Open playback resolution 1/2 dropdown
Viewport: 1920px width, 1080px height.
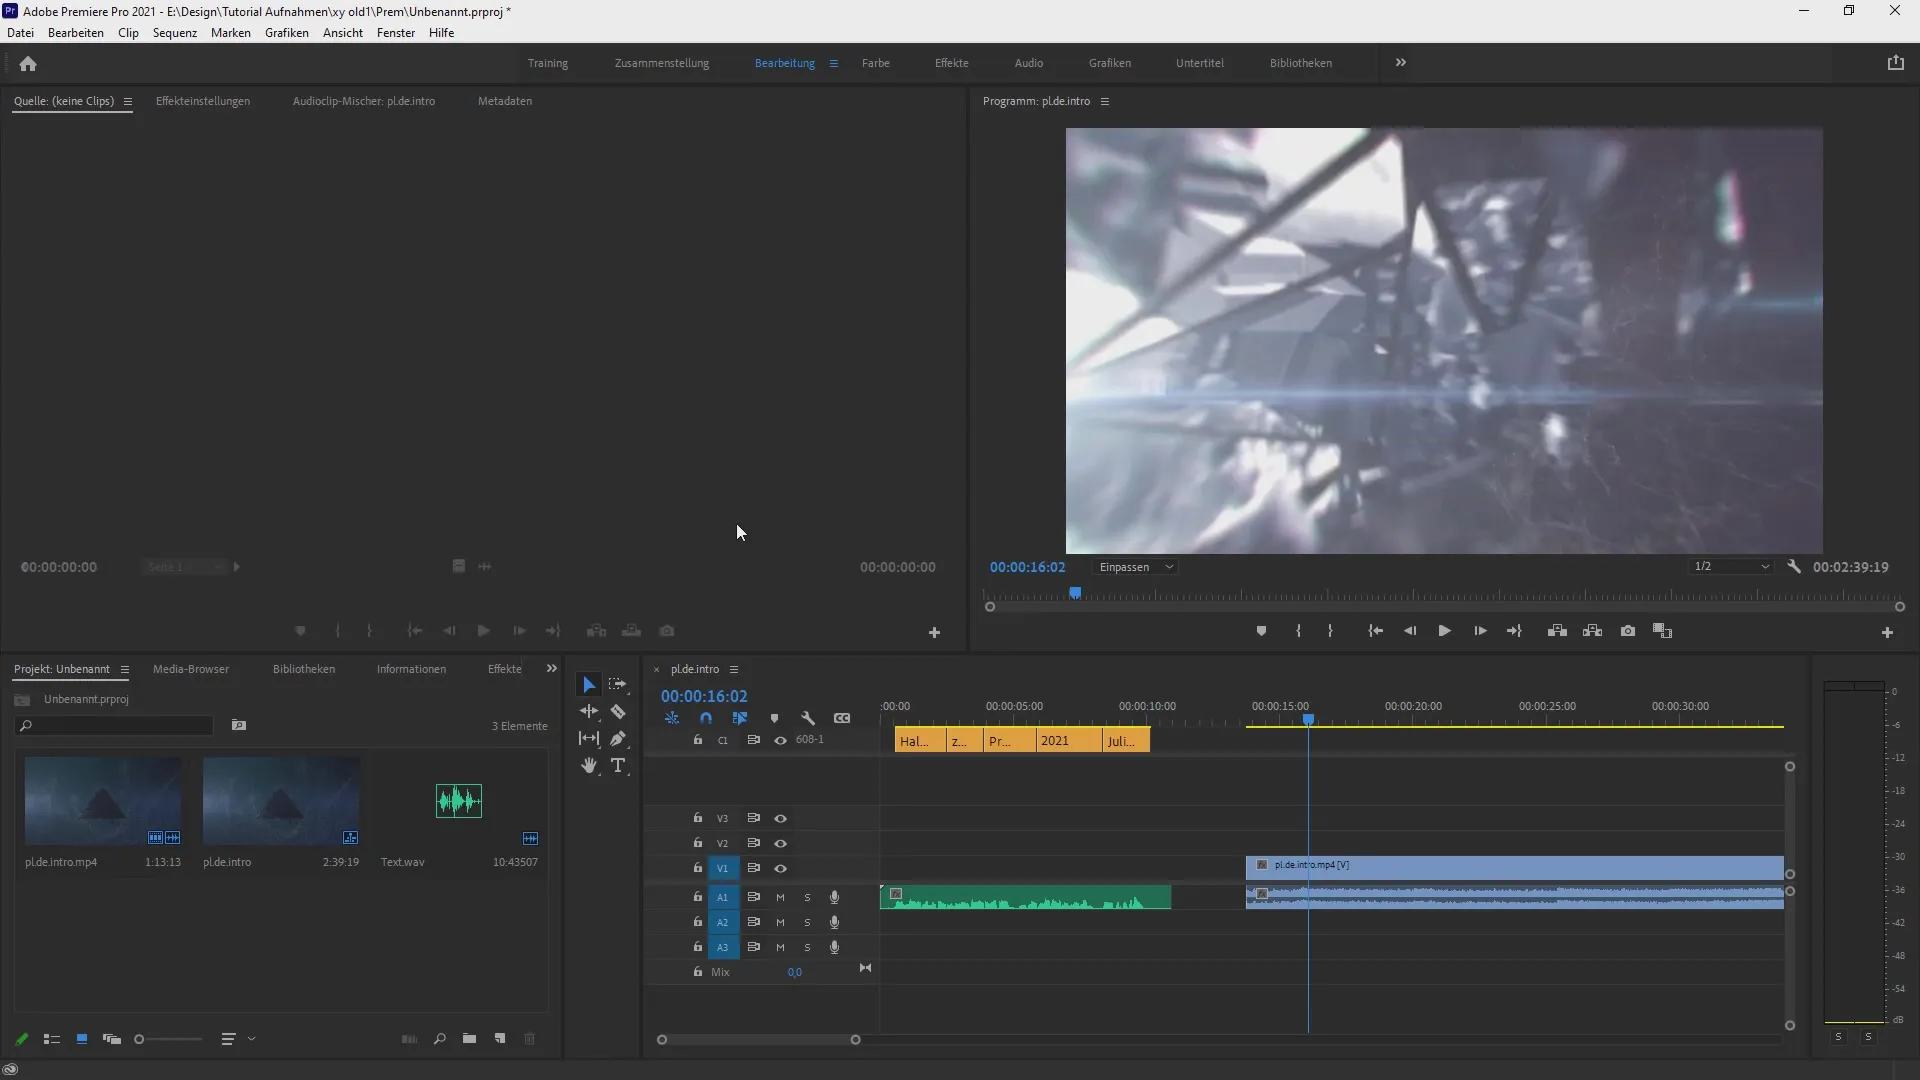[x=1731, y=567]
